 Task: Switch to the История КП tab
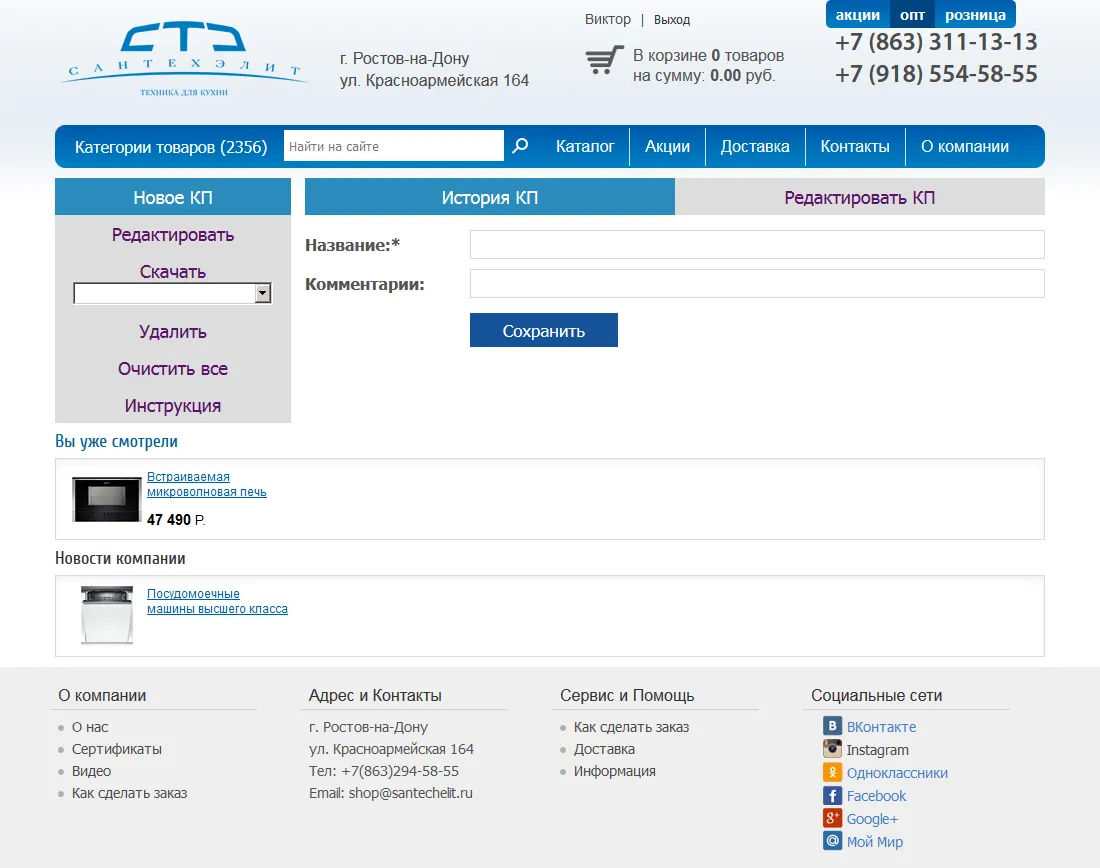490,197
